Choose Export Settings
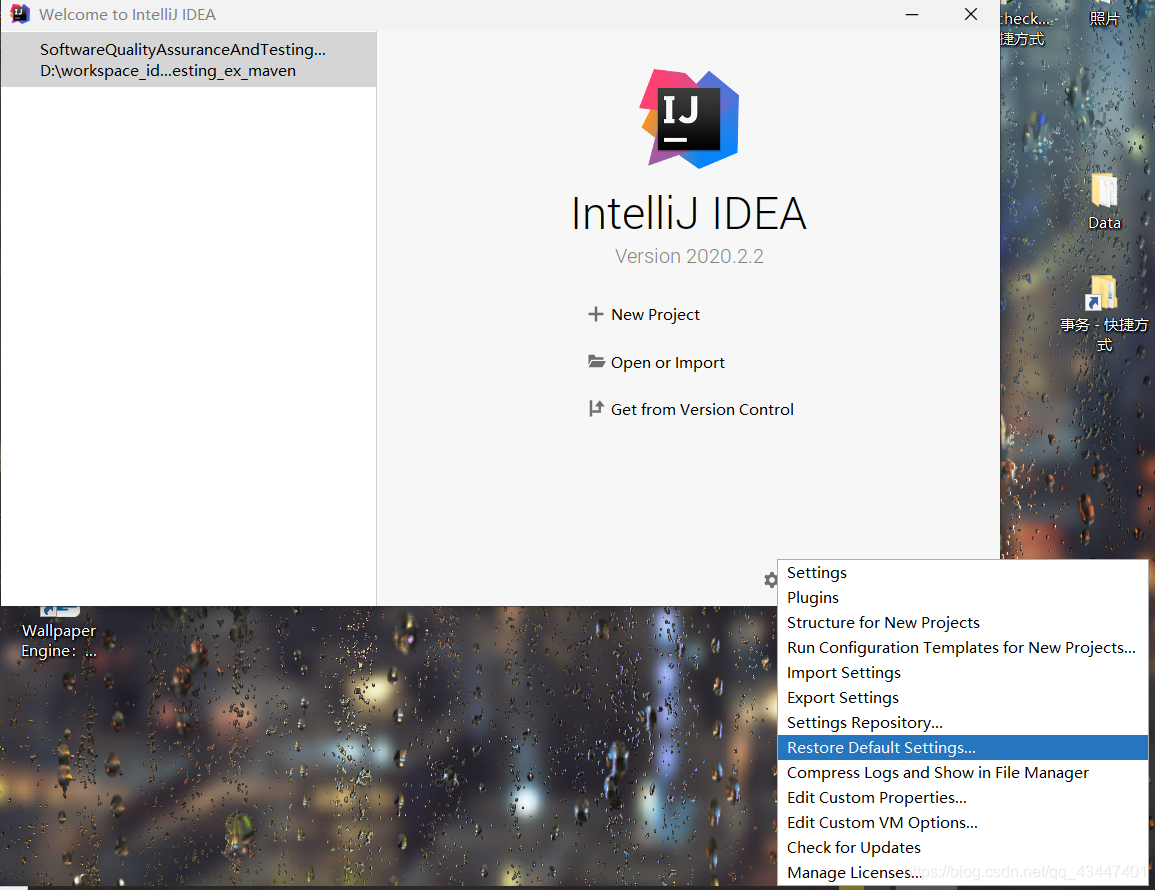 click(963, 698)
